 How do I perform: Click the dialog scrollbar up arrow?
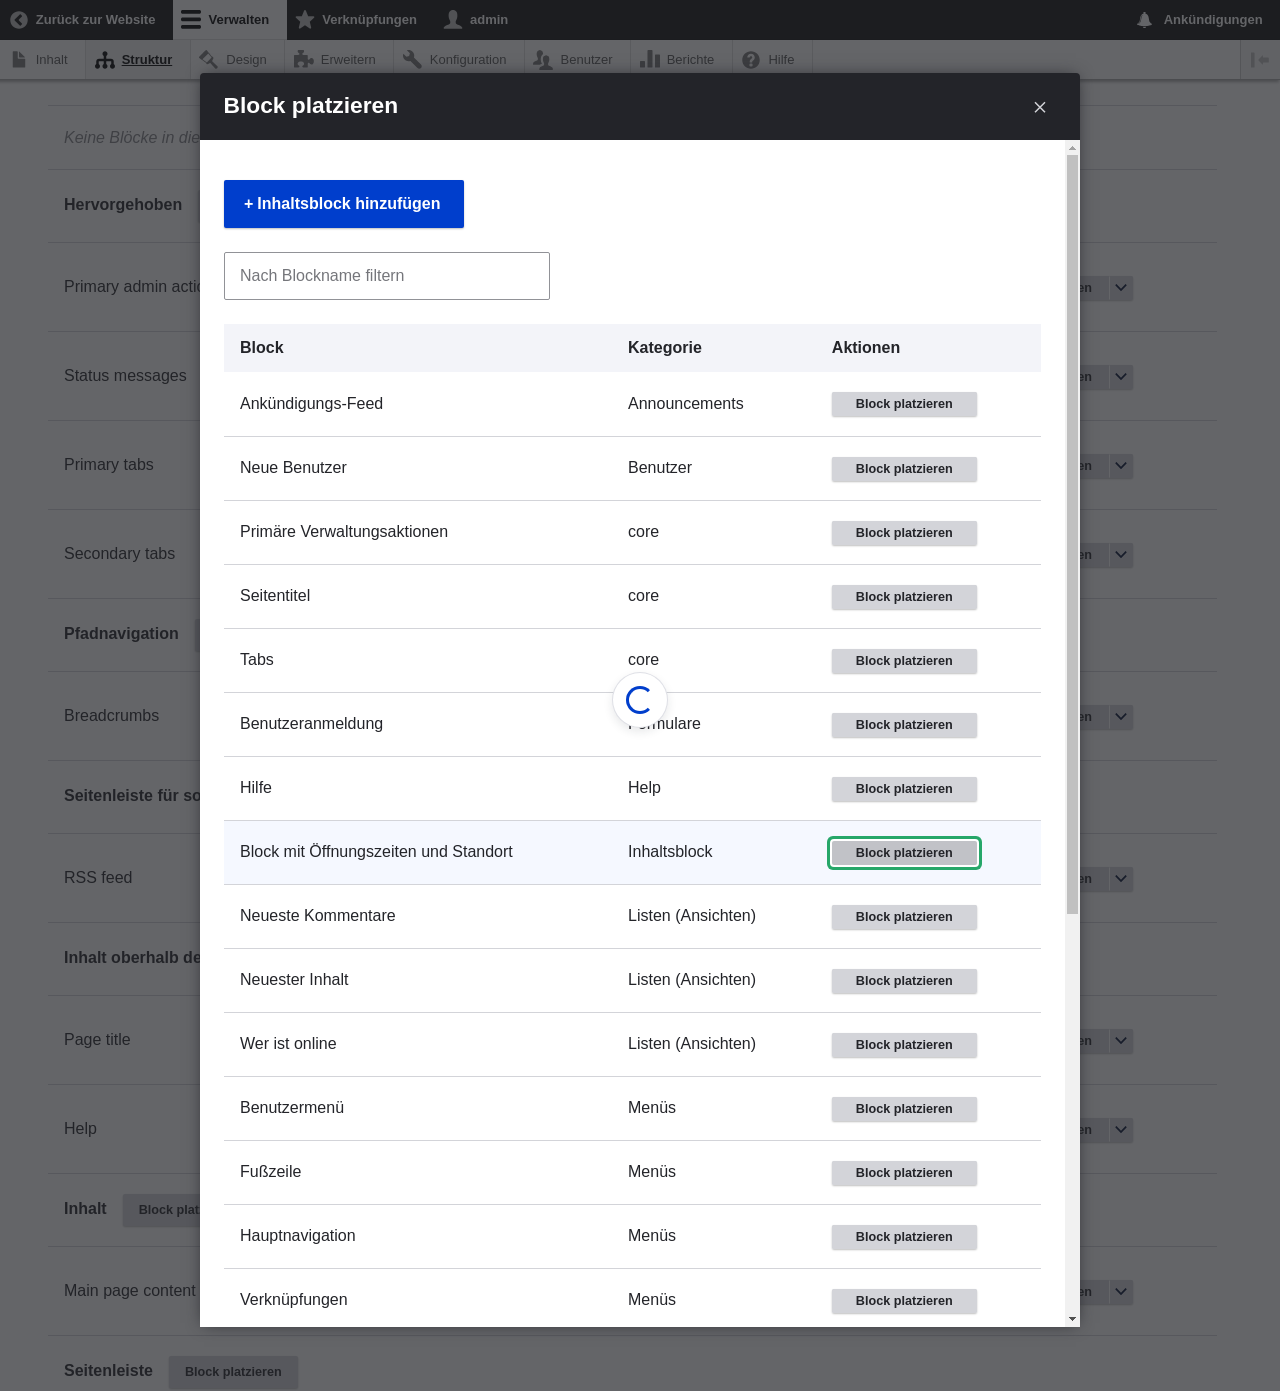click(1072, 148)
